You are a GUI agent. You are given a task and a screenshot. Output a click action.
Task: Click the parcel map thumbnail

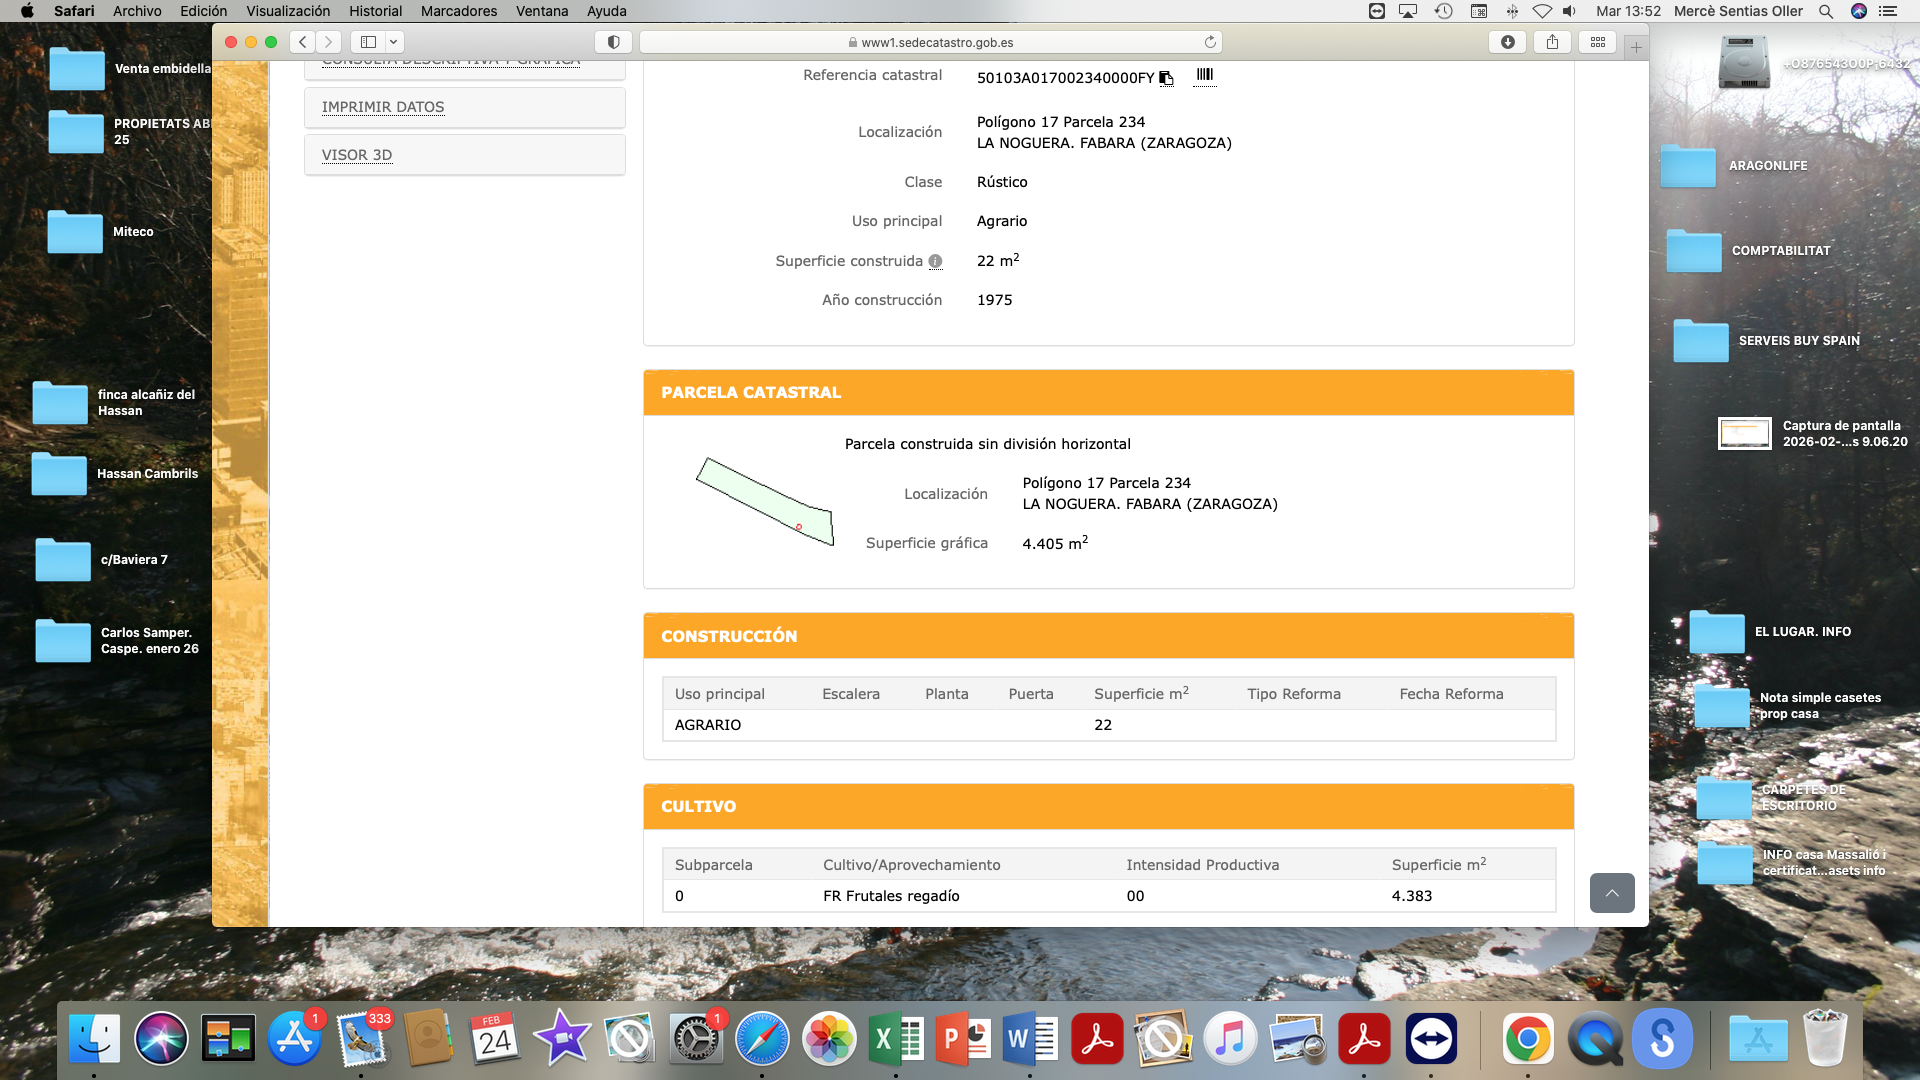click(765, 501)
